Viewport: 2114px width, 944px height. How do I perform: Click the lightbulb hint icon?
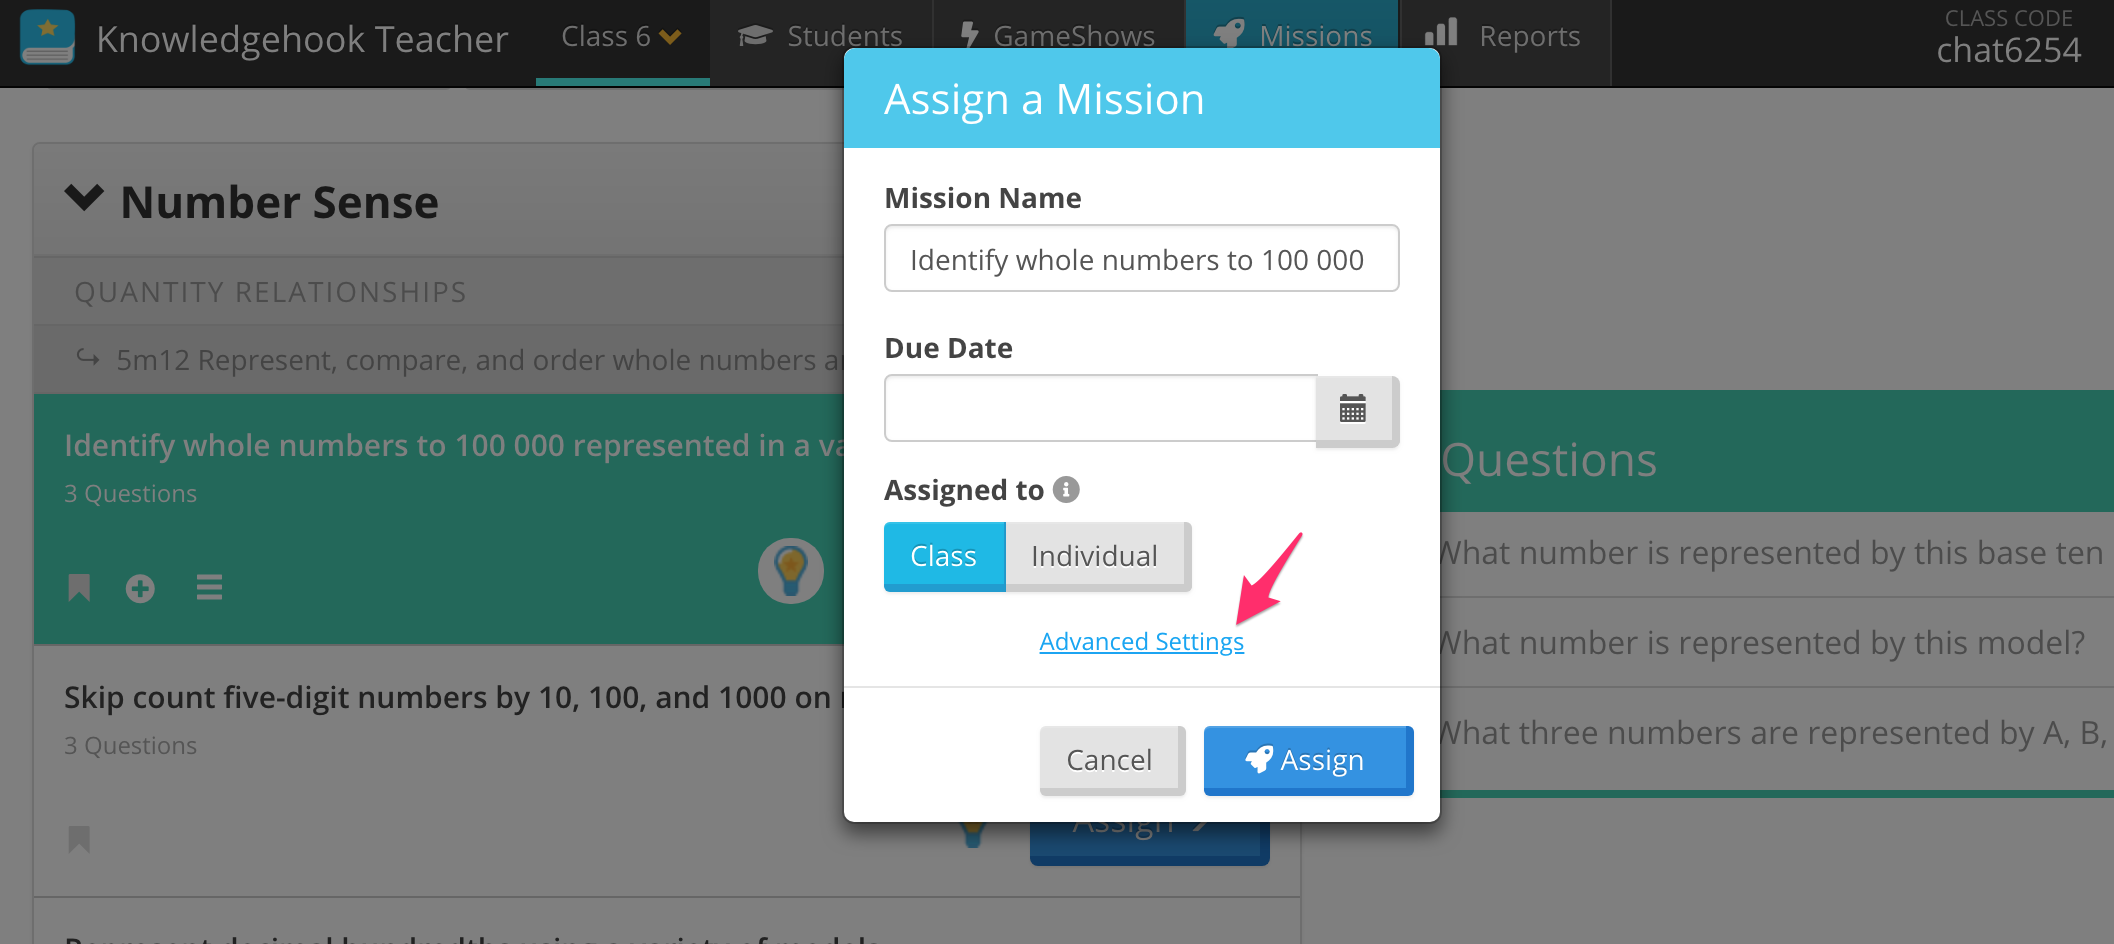(790, 571)
